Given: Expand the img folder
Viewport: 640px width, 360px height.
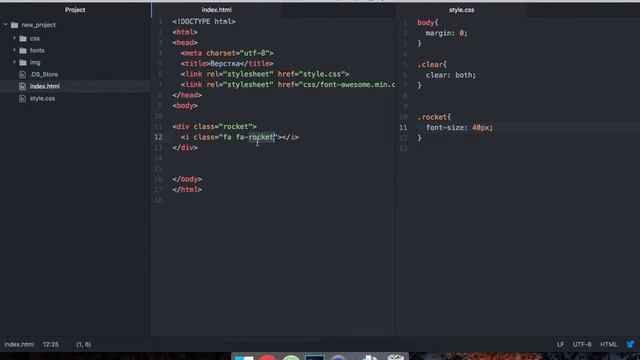Looking at the screenshot, I should point(14,62).
